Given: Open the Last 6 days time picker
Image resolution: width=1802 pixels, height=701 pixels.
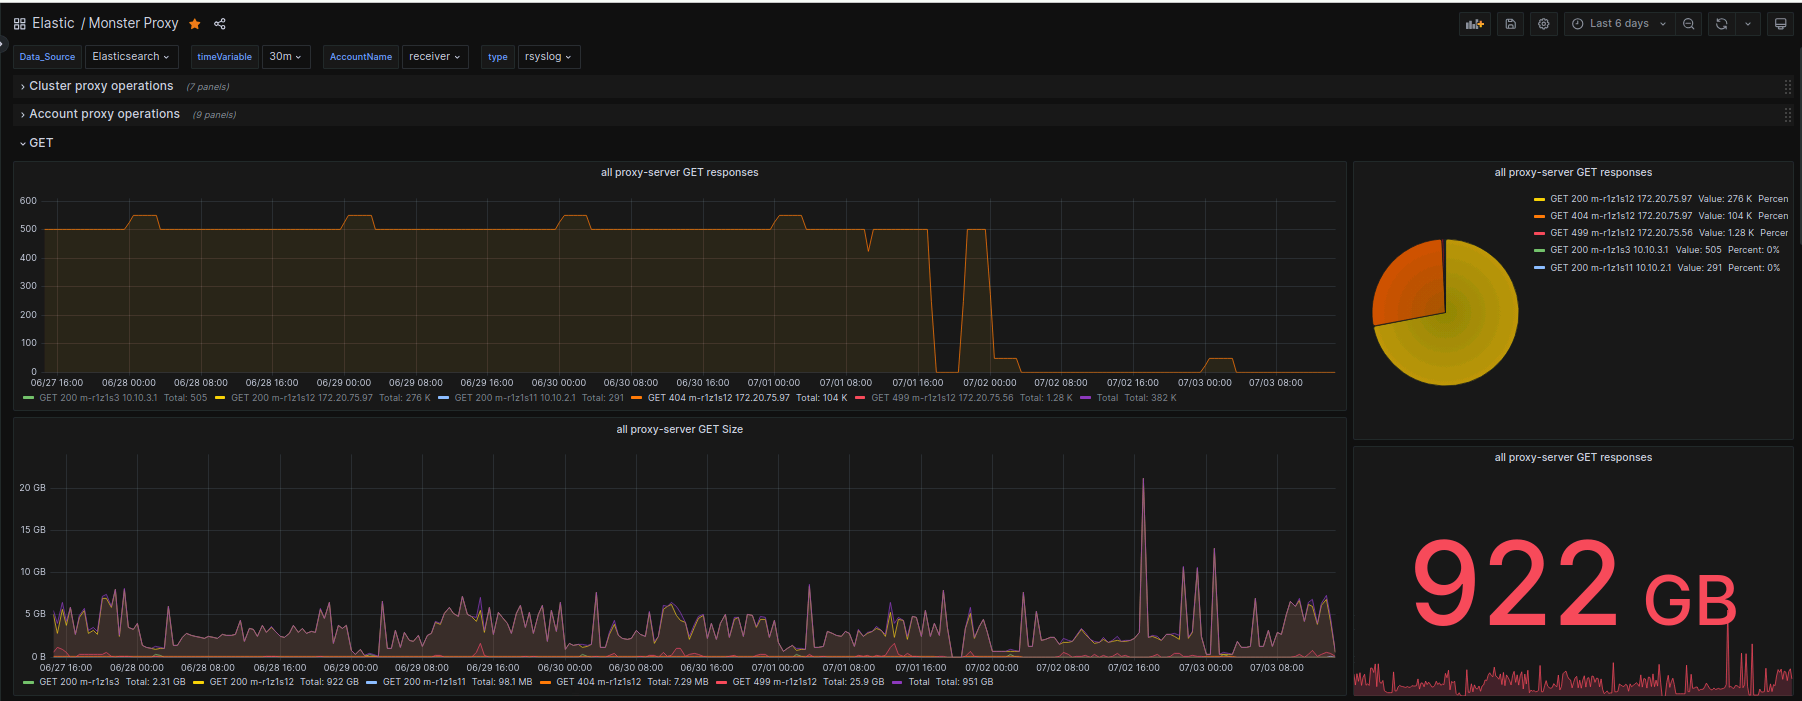Looking at the screenshot, I should pyautogui.click(x=1618, y=24).
